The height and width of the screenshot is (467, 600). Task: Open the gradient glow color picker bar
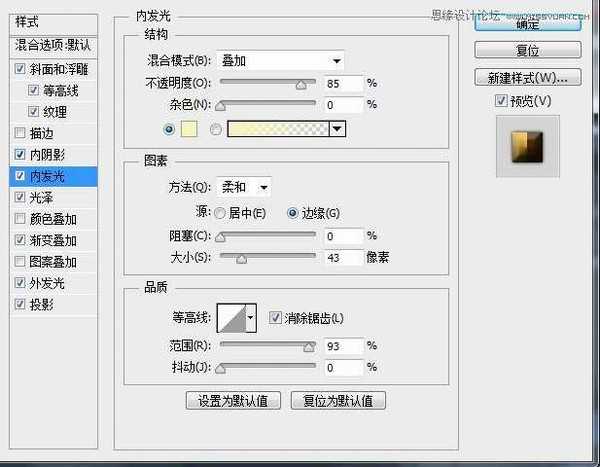tap(278, 128)
